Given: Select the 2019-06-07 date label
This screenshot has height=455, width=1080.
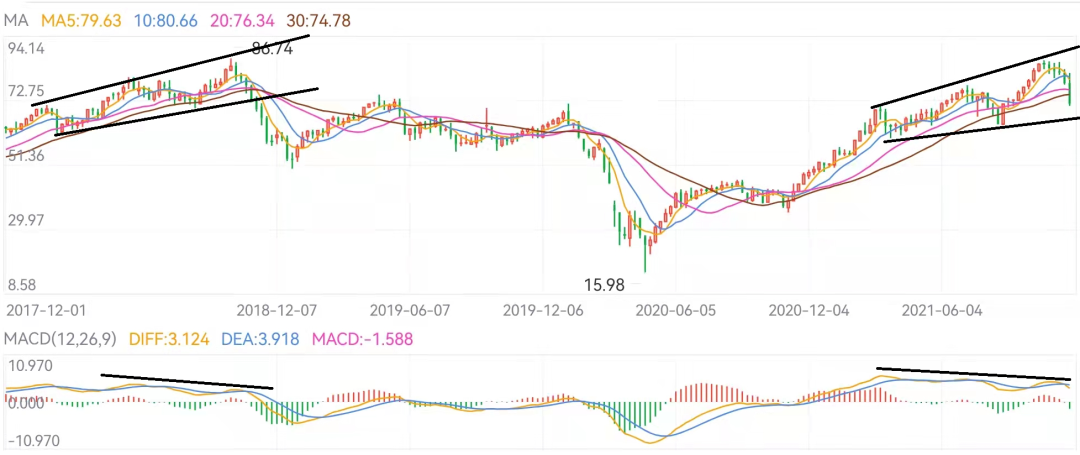Looking at the screenshot, I should coord(409,310).
